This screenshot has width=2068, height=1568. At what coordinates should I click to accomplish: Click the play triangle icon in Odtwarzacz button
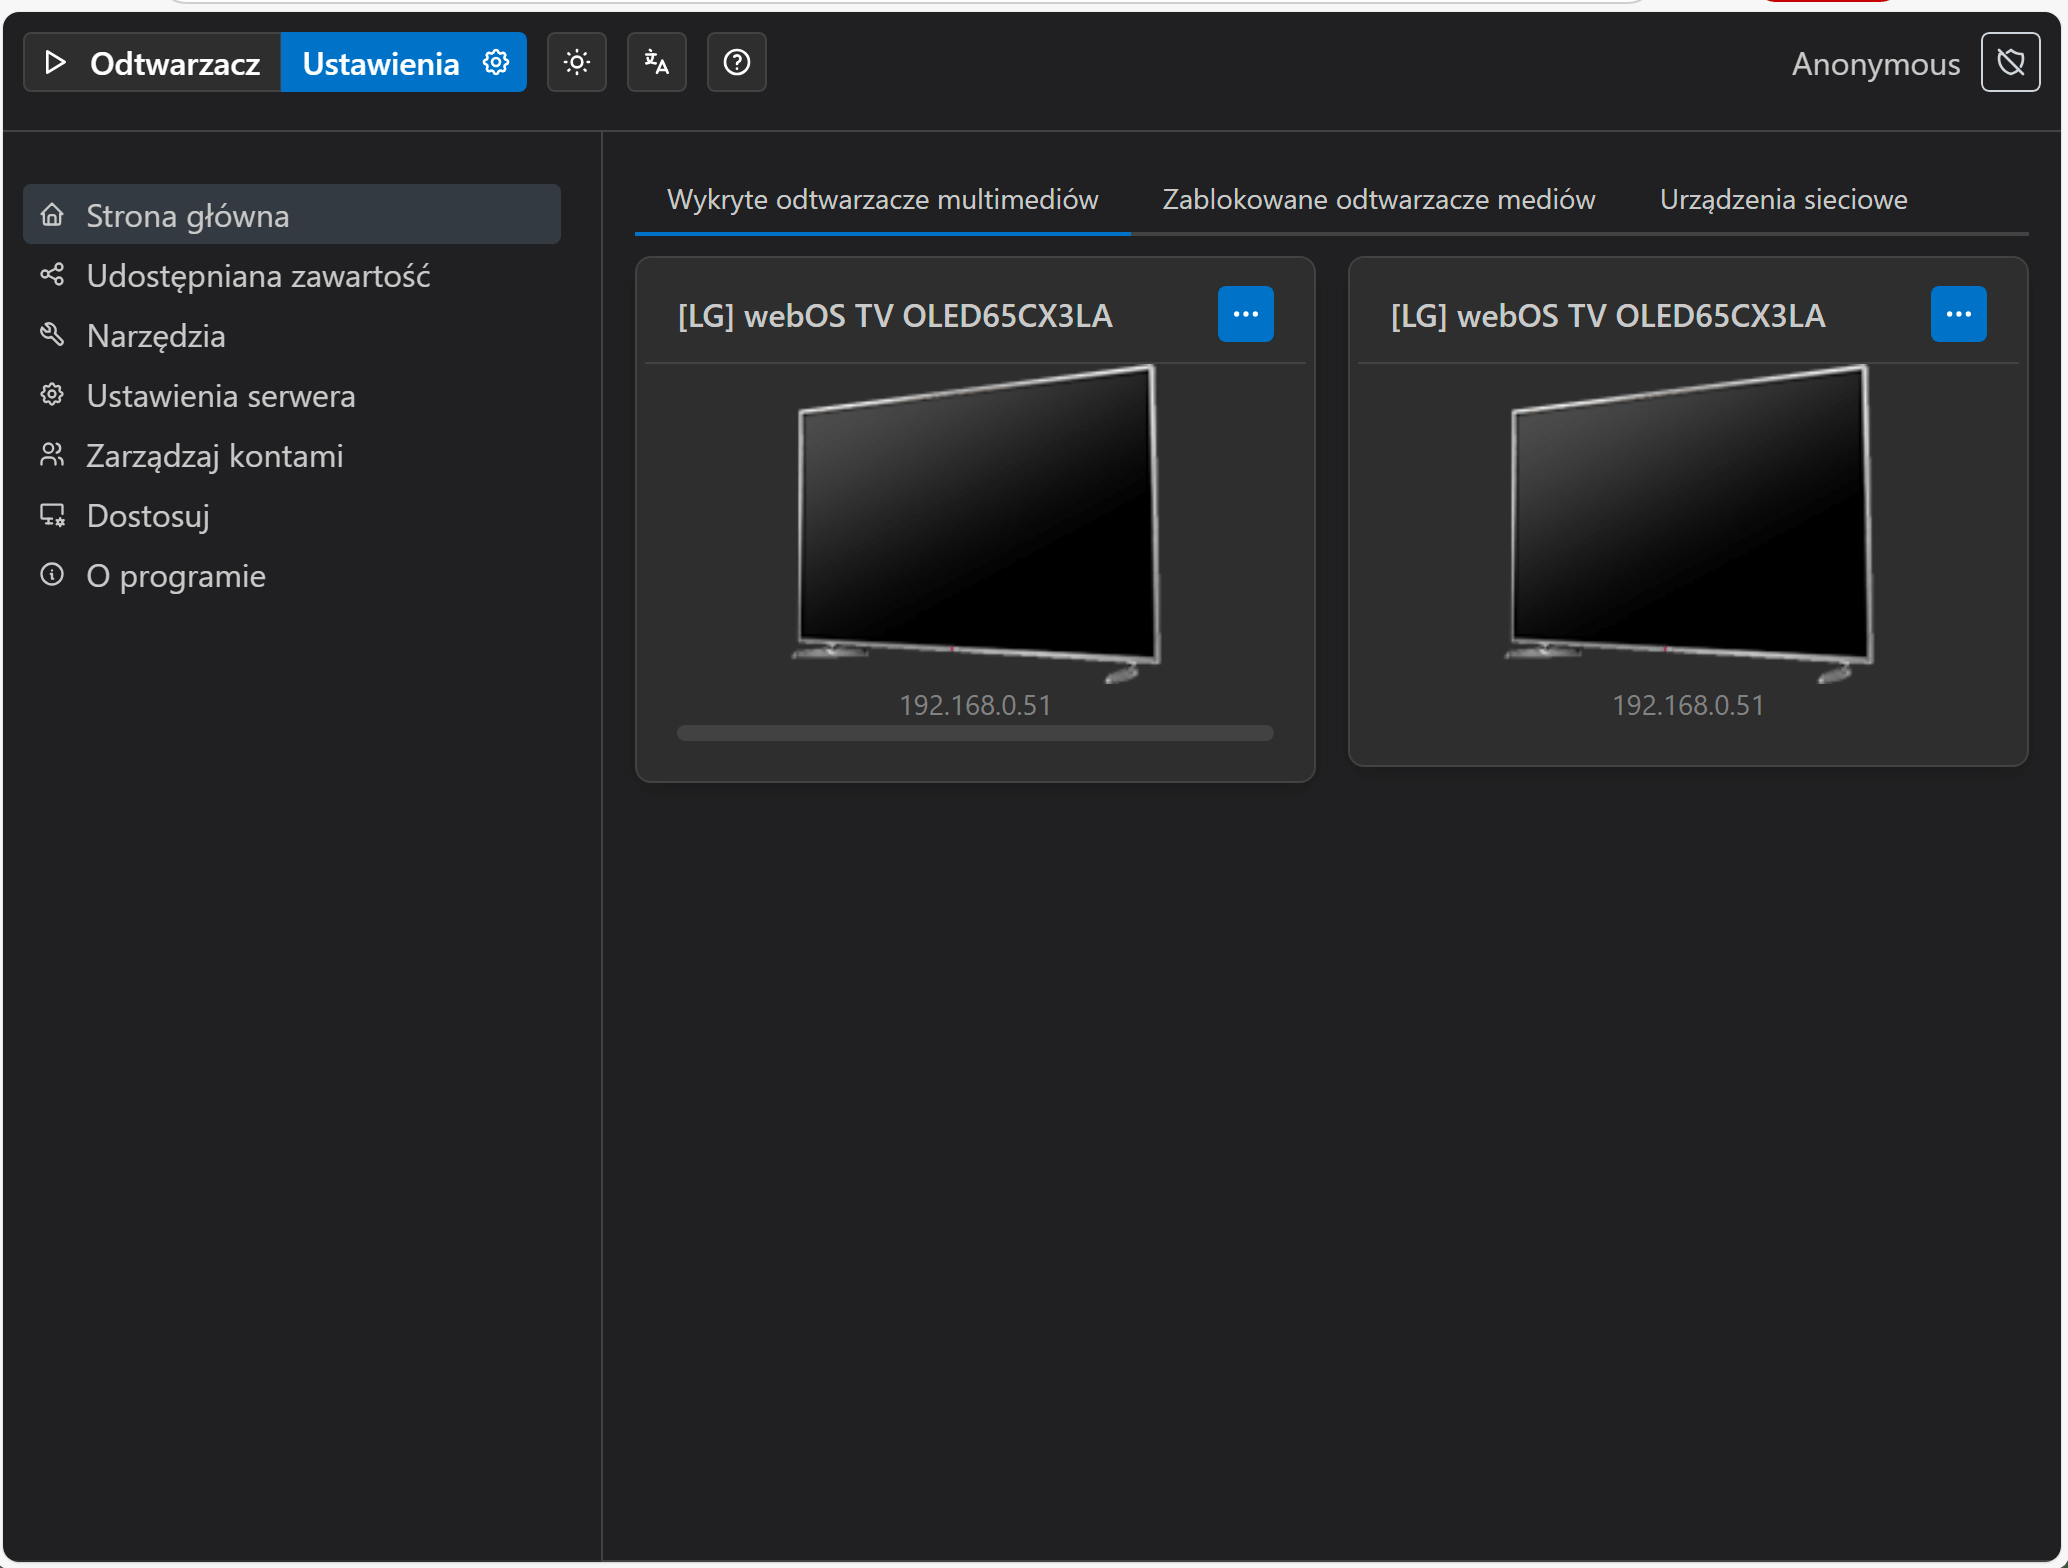(56, 63)
